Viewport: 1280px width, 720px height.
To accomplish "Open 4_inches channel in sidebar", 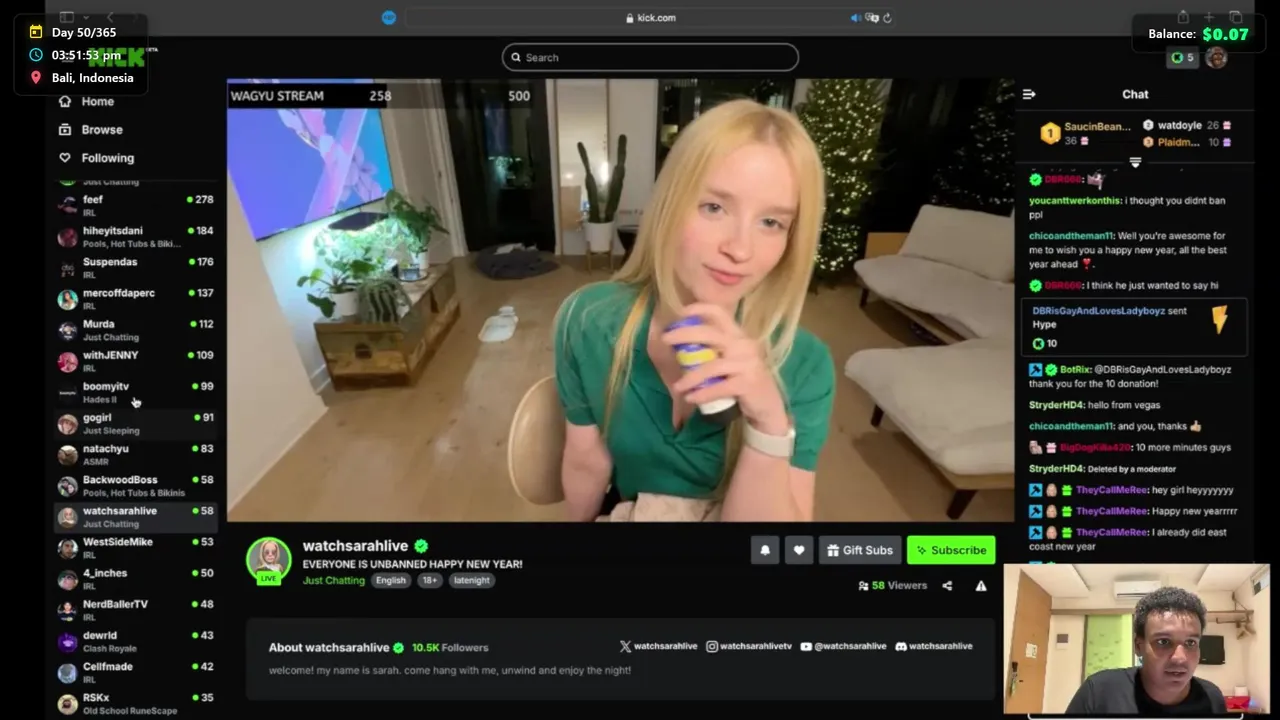I will point(135,579).
